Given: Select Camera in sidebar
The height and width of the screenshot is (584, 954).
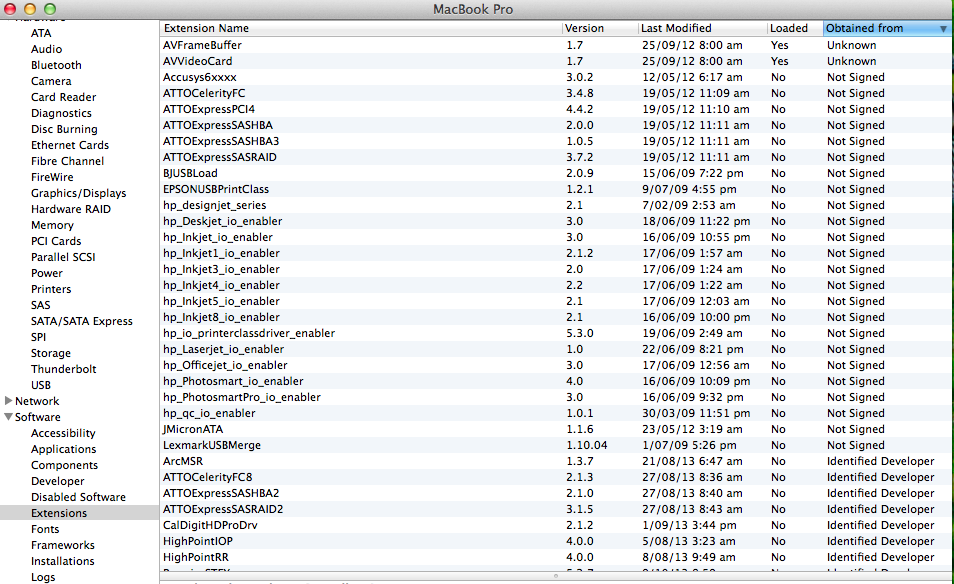Looking at the screenshot, I should pyautogui.click(x=51, y=81).
